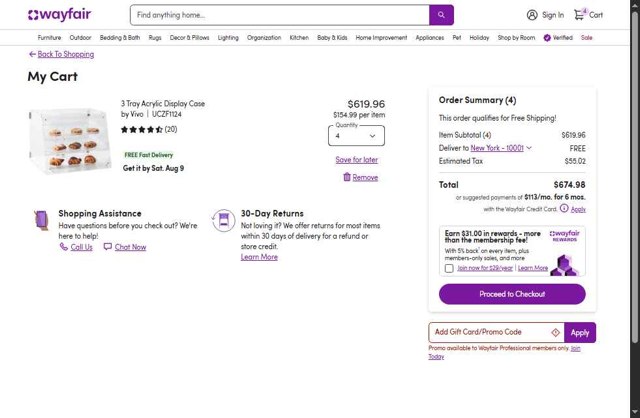Click the Wayfair Rewards logo
The height and width of the screenshot is (418, 640).
point(564,236)
